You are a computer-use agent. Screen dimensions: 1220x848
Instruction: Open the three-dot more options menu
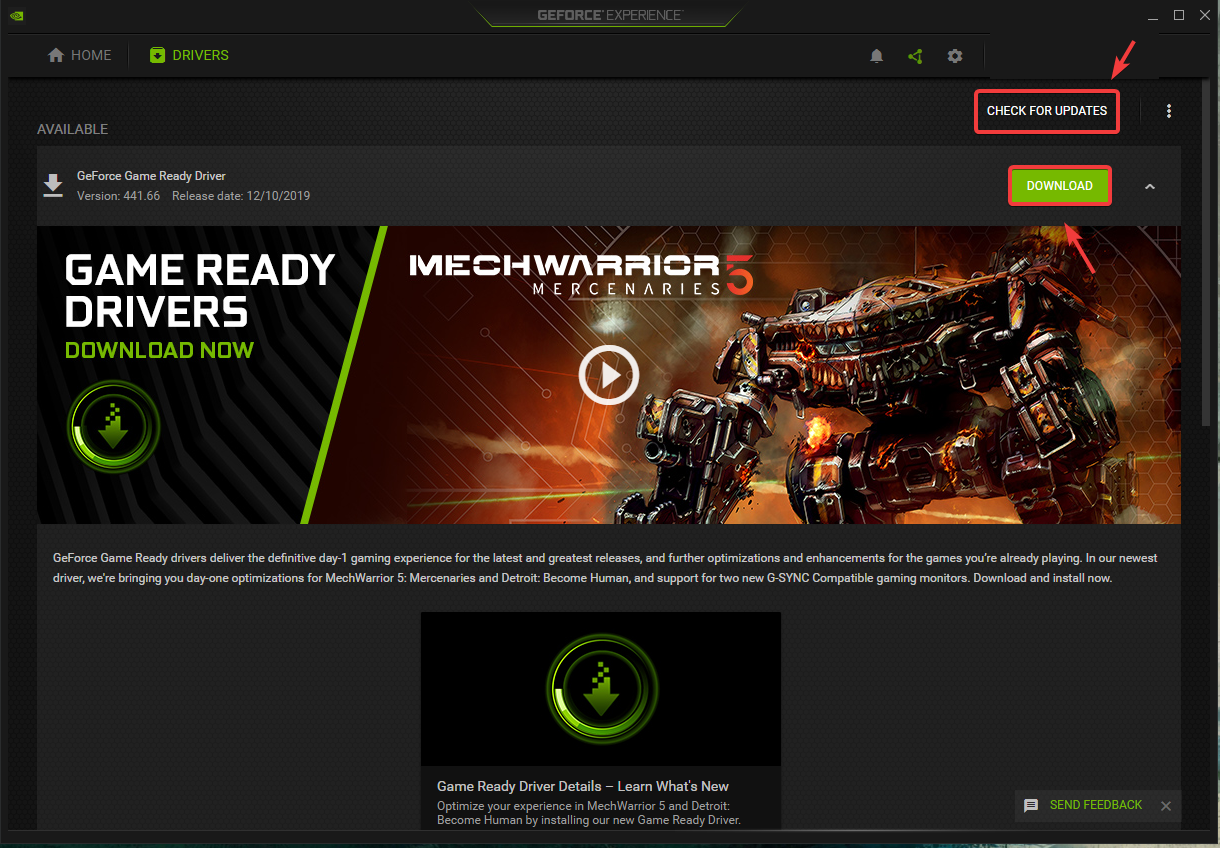[1169, 111]
